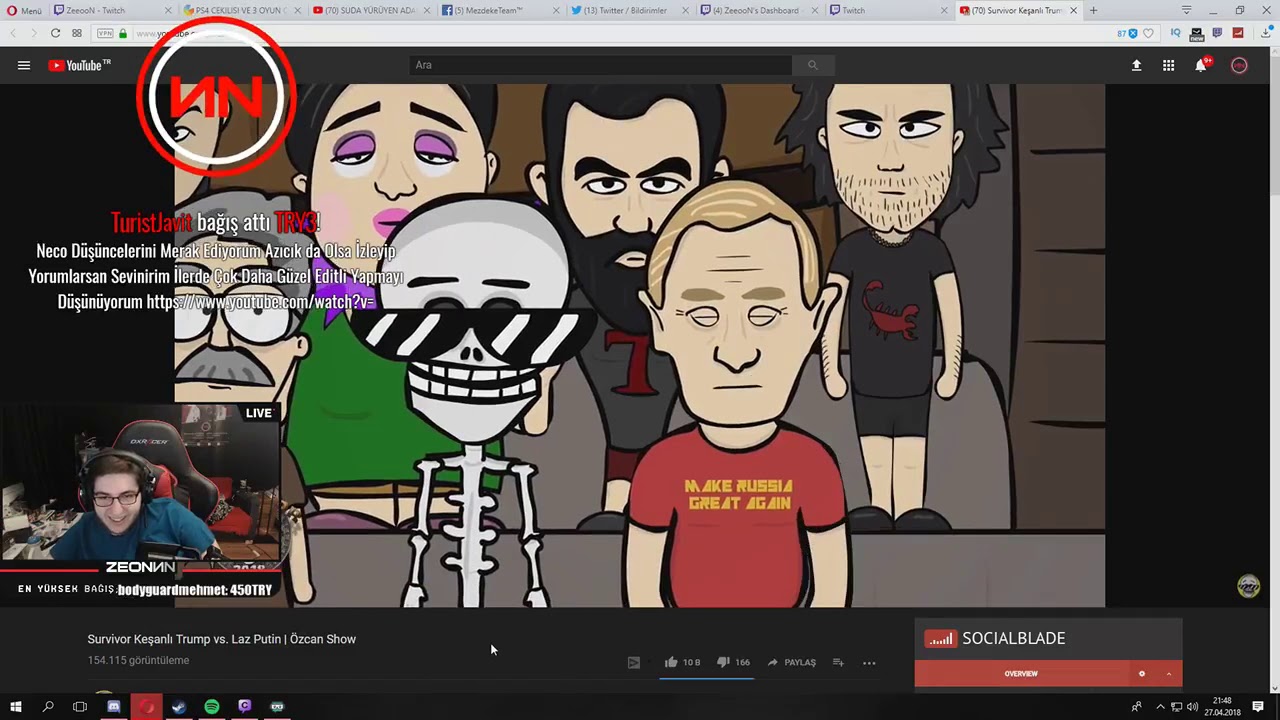Click the SOCIALBLADE logo header

(x=995, y=639)
